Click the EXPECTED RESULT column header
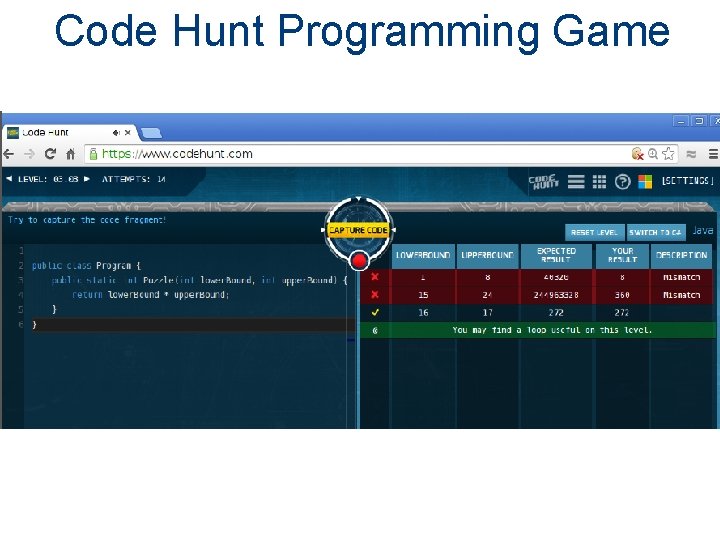The image size is (720, 540). click(557, 256)
